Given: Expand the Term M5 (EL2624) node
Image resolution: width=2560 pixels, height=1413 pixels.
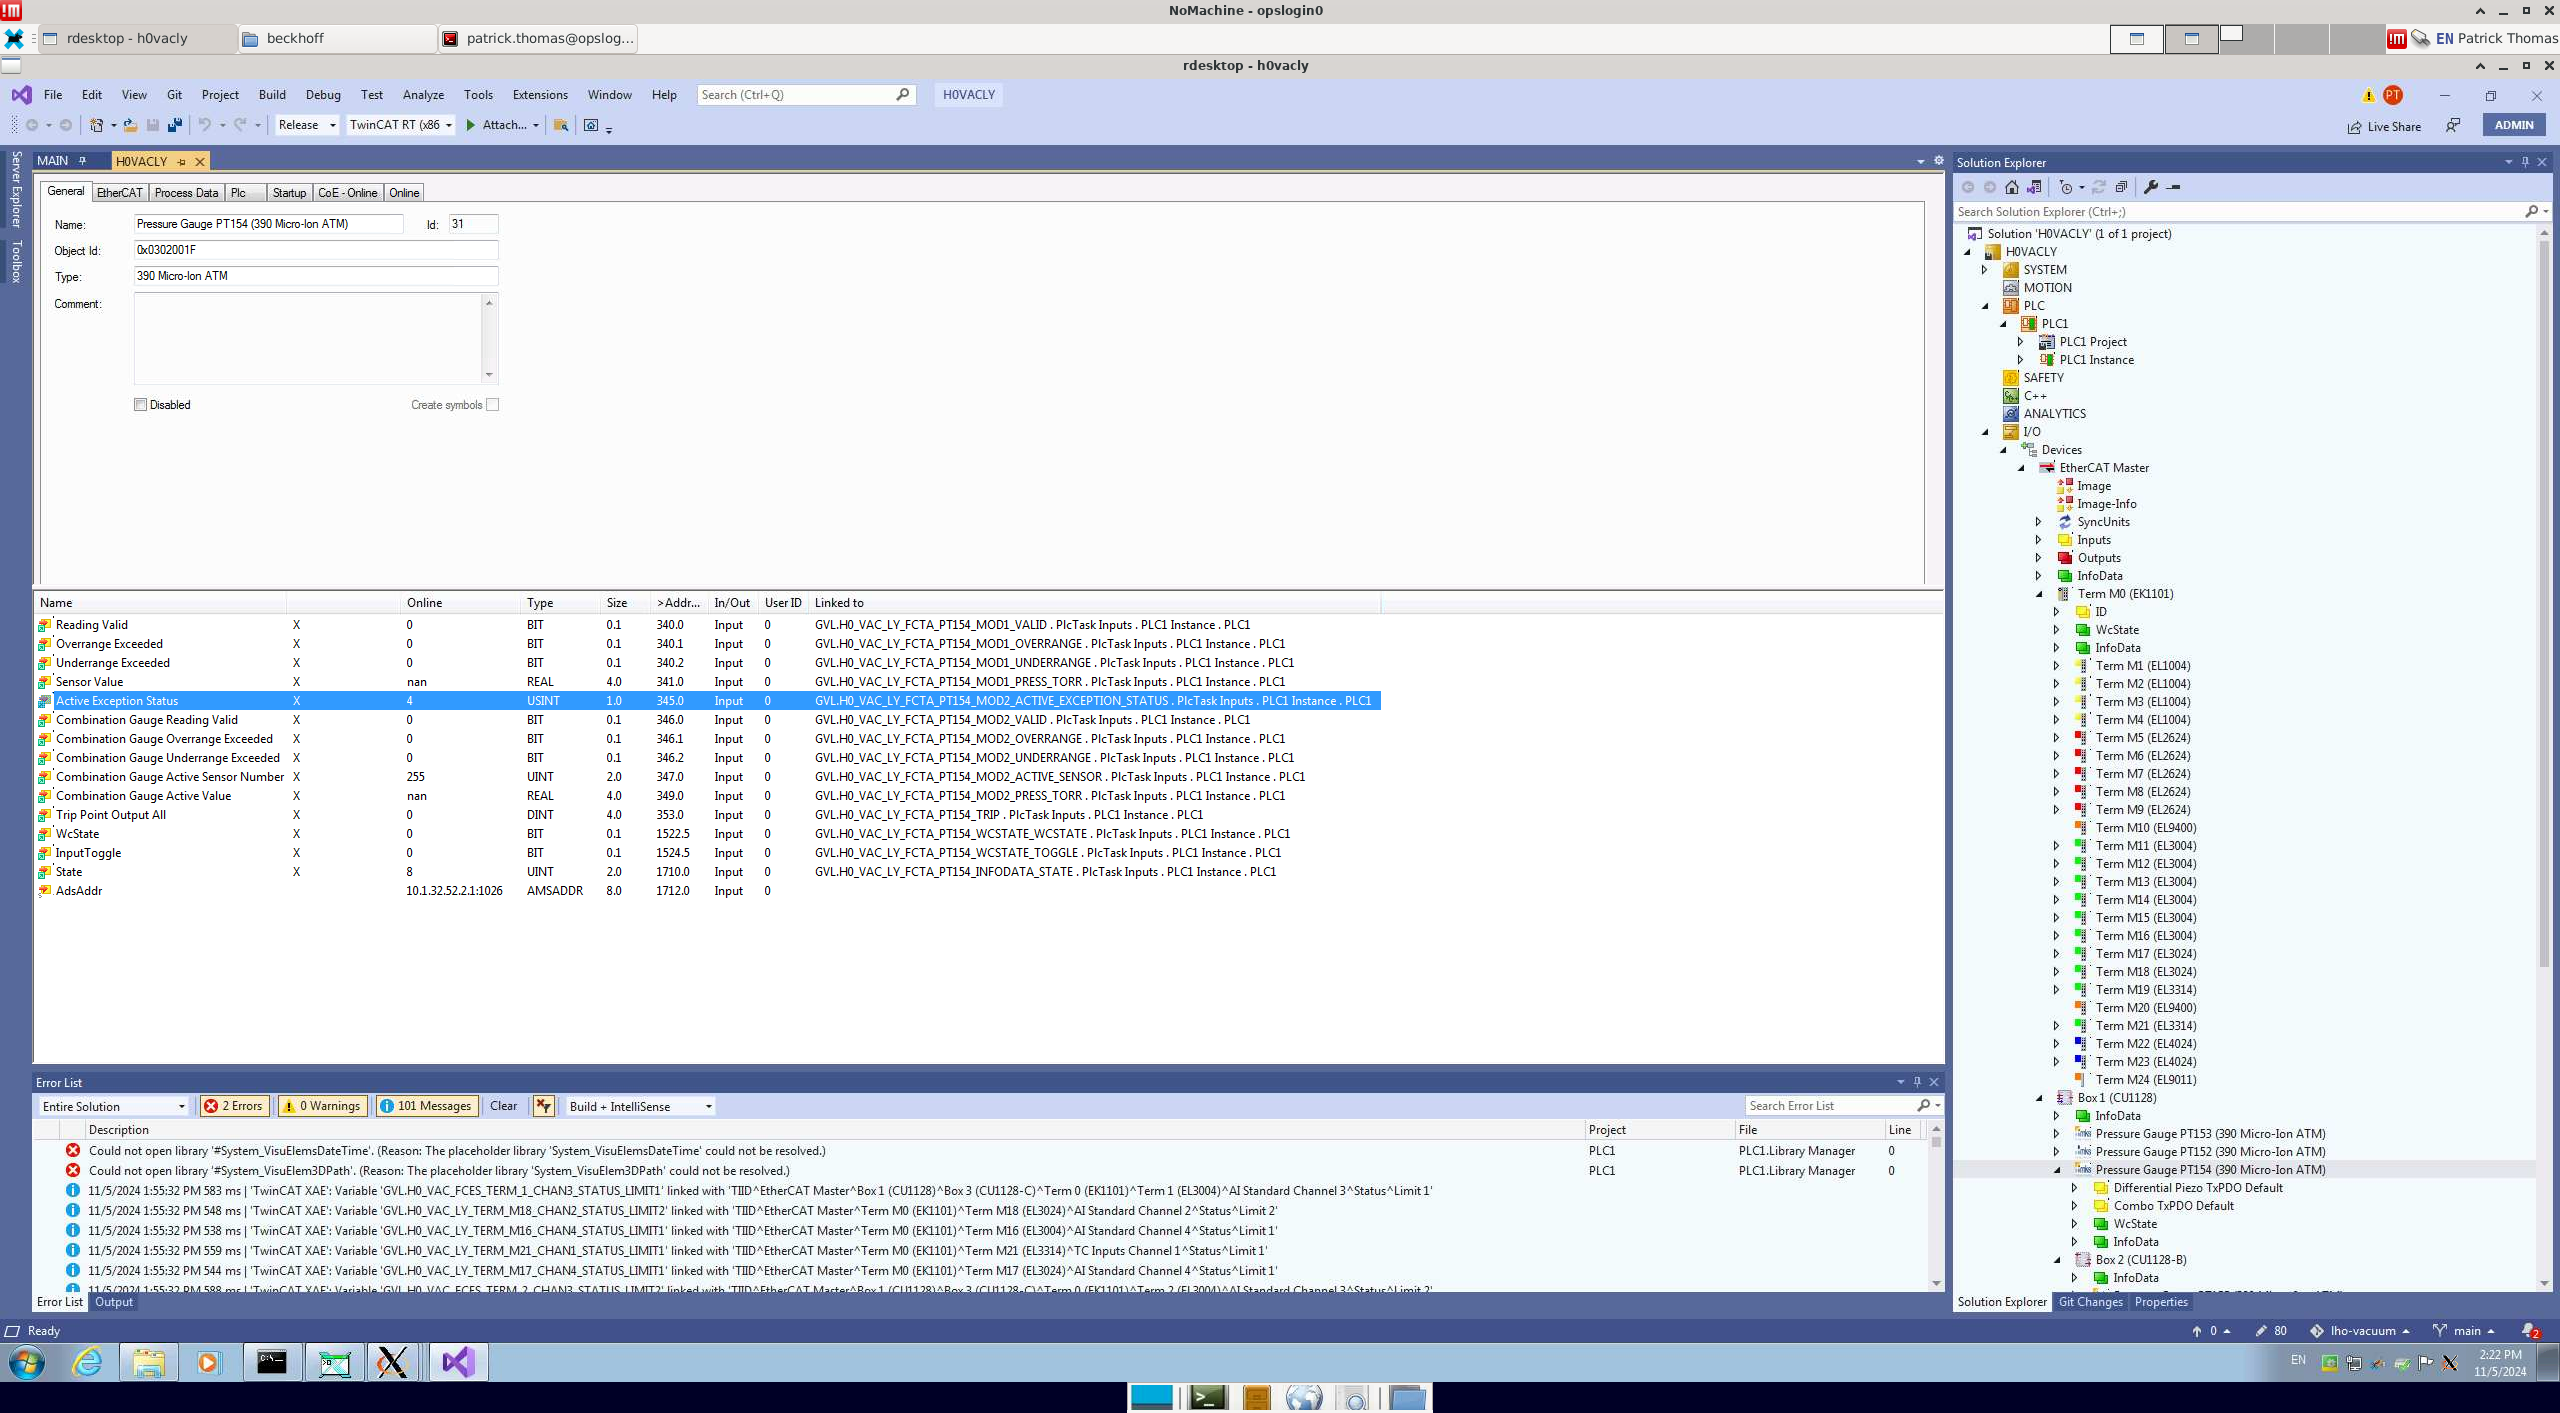Looking at the screenshot, I should tap(2057, 738).
